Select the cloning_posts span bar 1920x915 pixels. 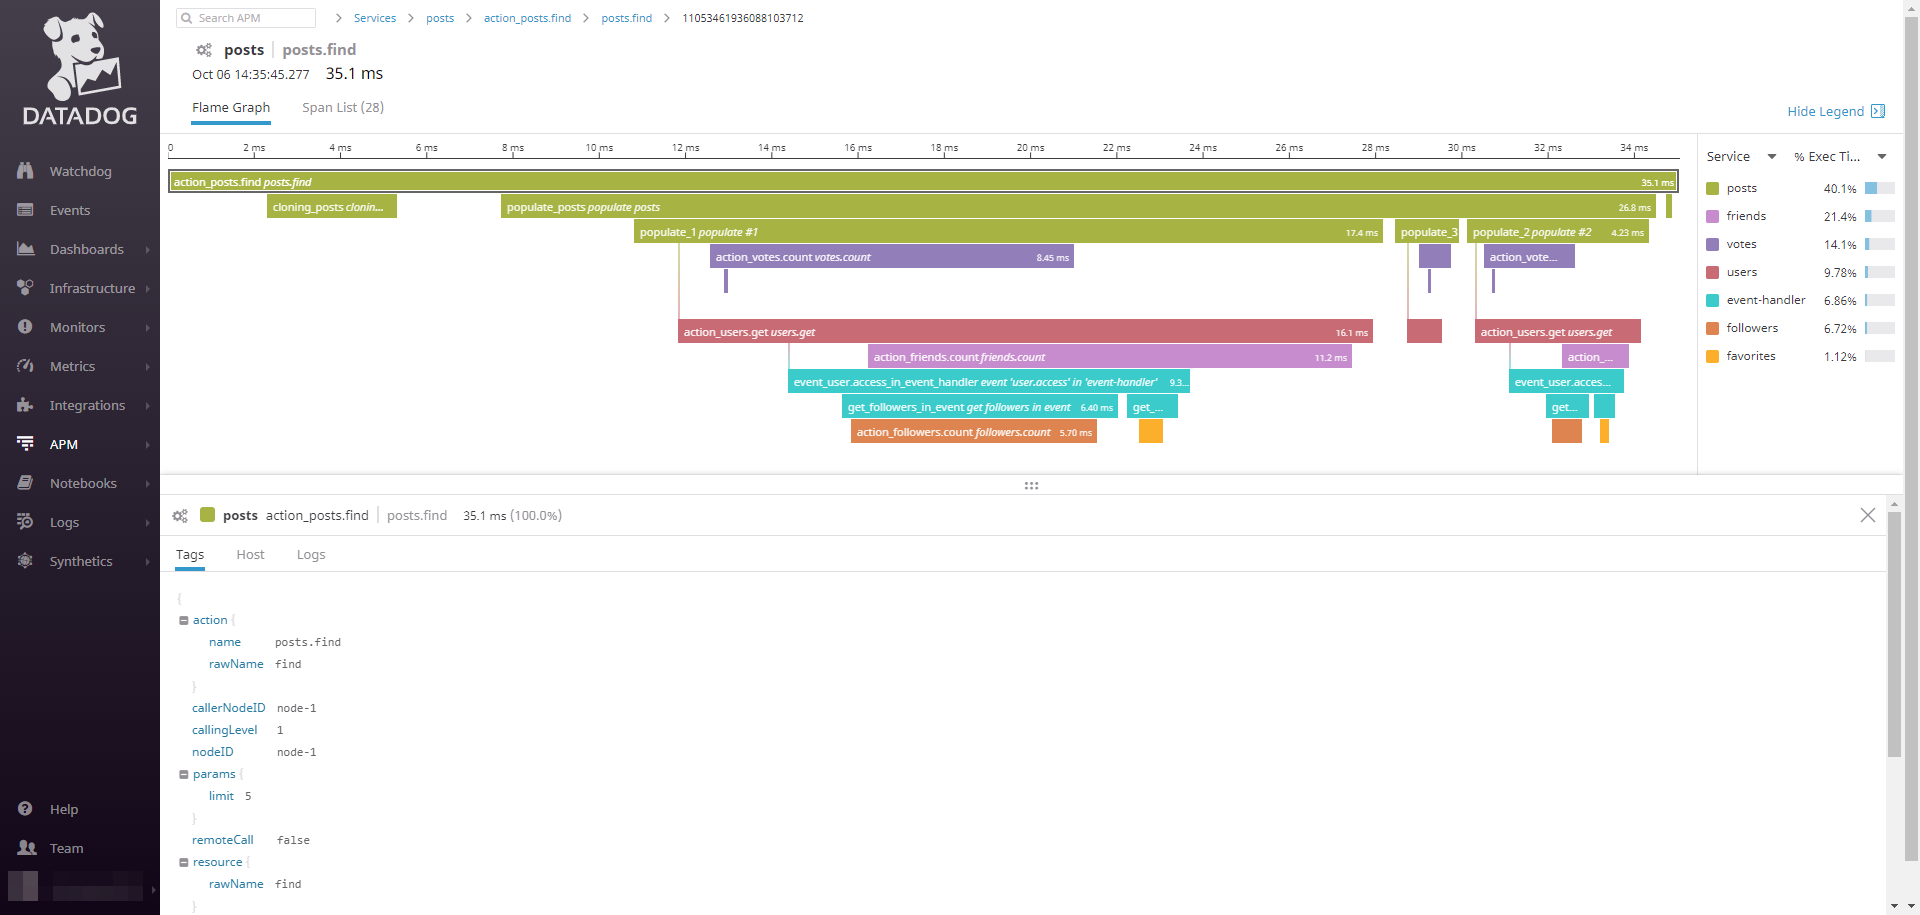point(332,207)
